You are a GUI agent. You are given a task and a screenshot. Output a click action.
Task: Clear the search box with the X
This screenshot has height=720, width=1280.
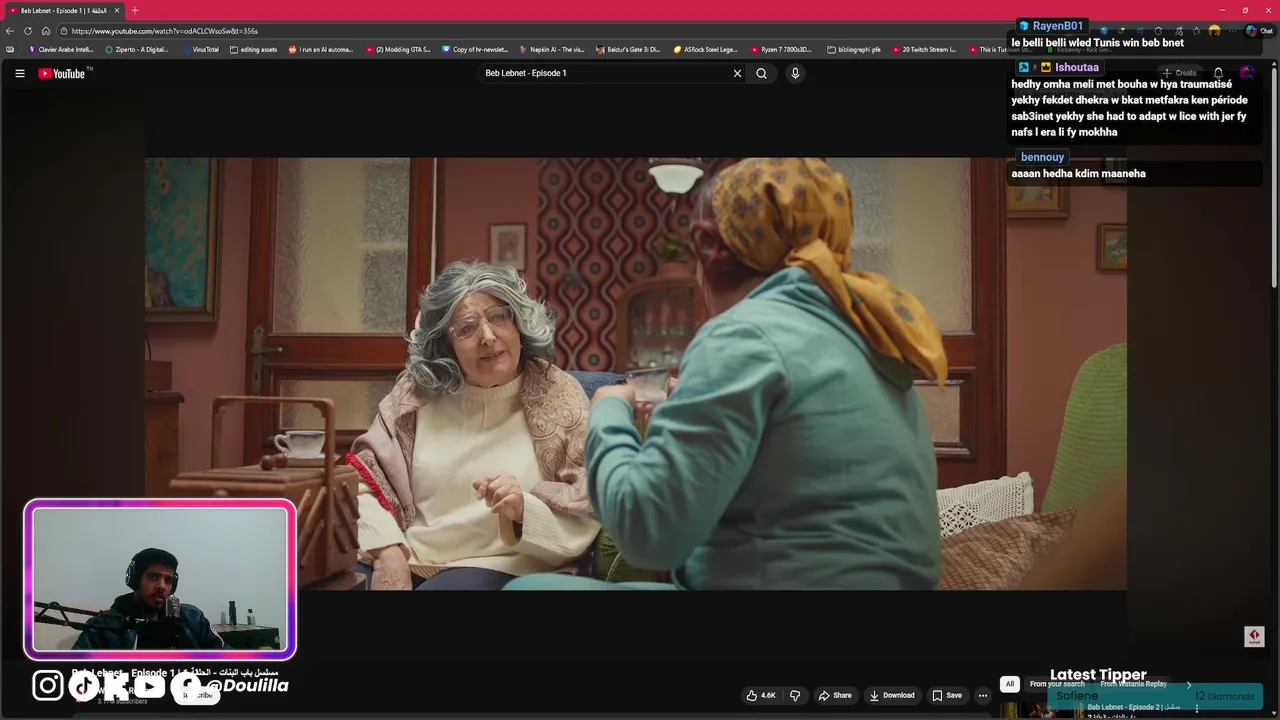[737, 73]
